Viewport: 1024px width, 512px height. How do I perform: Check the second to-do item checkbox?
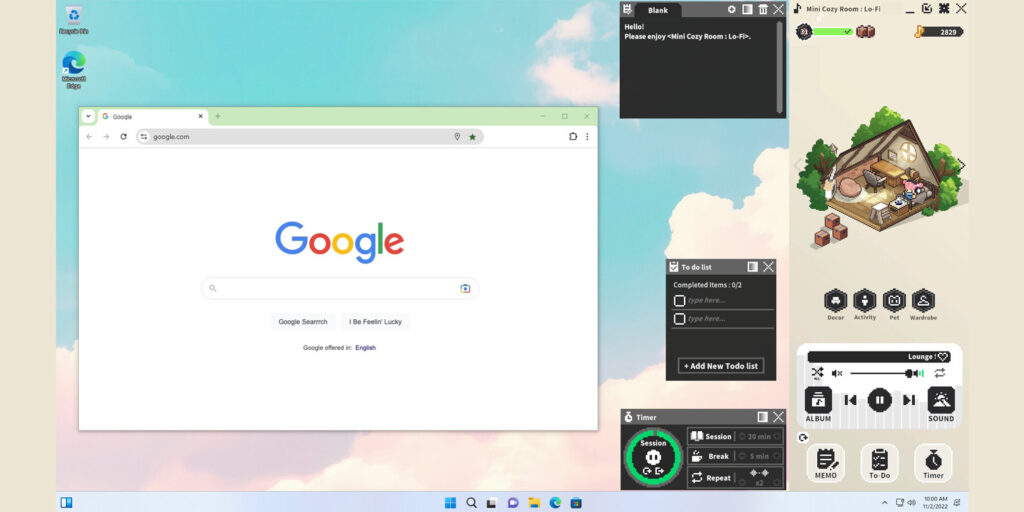(680, 319)
